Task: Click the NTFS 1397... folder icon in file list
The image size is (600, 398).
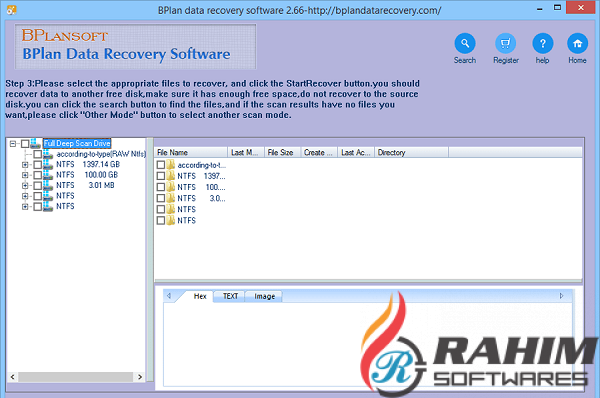Action: (x=171, y=176)
